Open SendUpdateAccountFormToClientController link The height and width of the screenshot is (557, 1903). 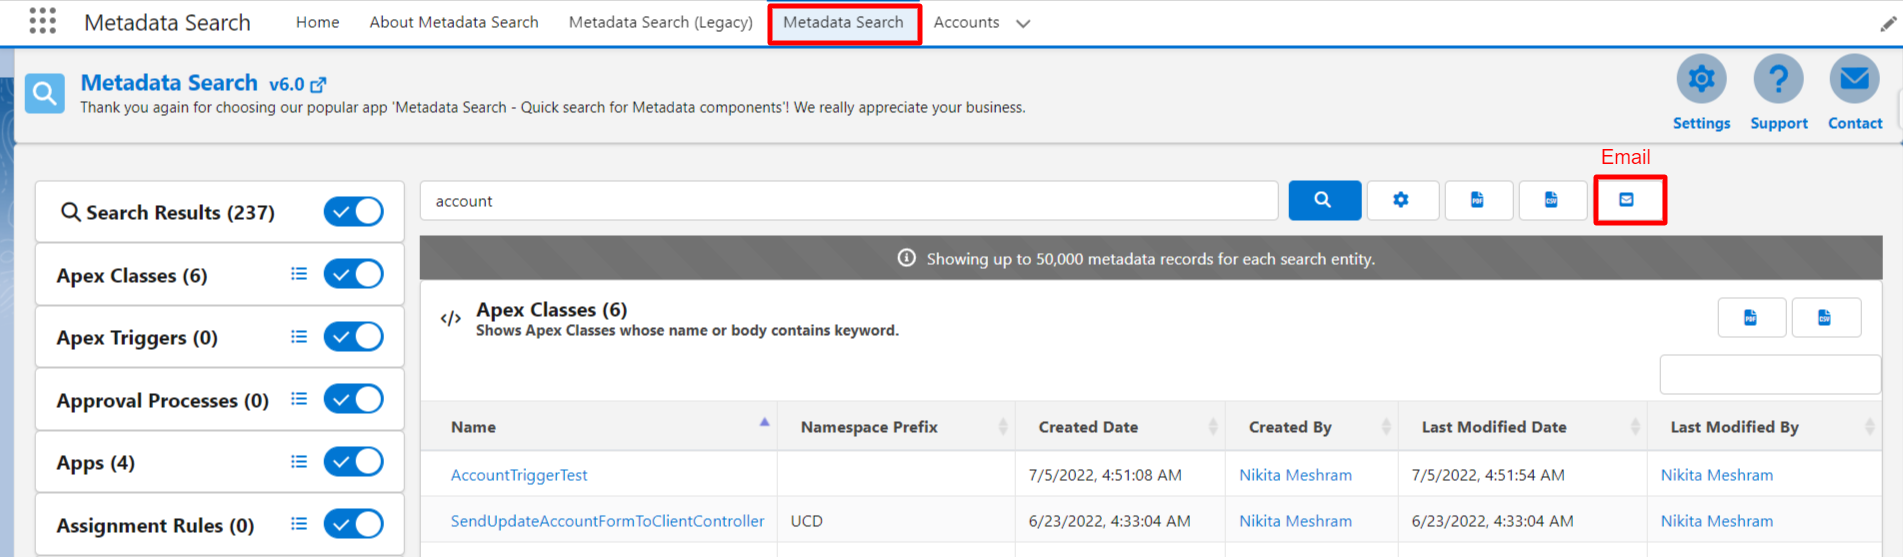point(607,521)
